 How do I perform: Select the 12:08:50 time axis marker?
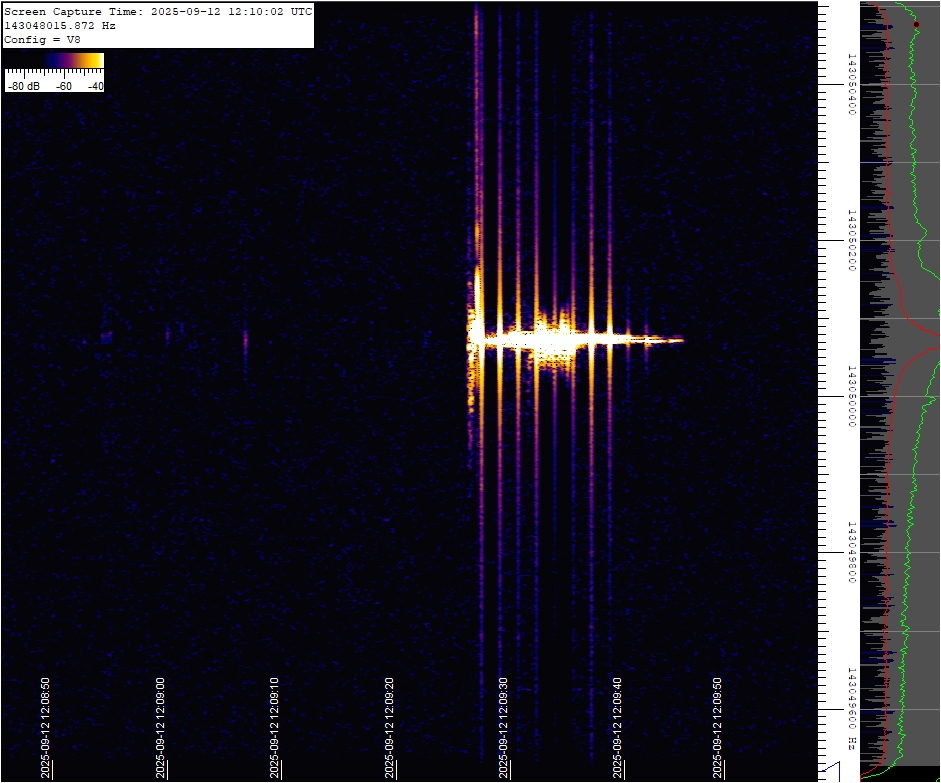(45, 728)
